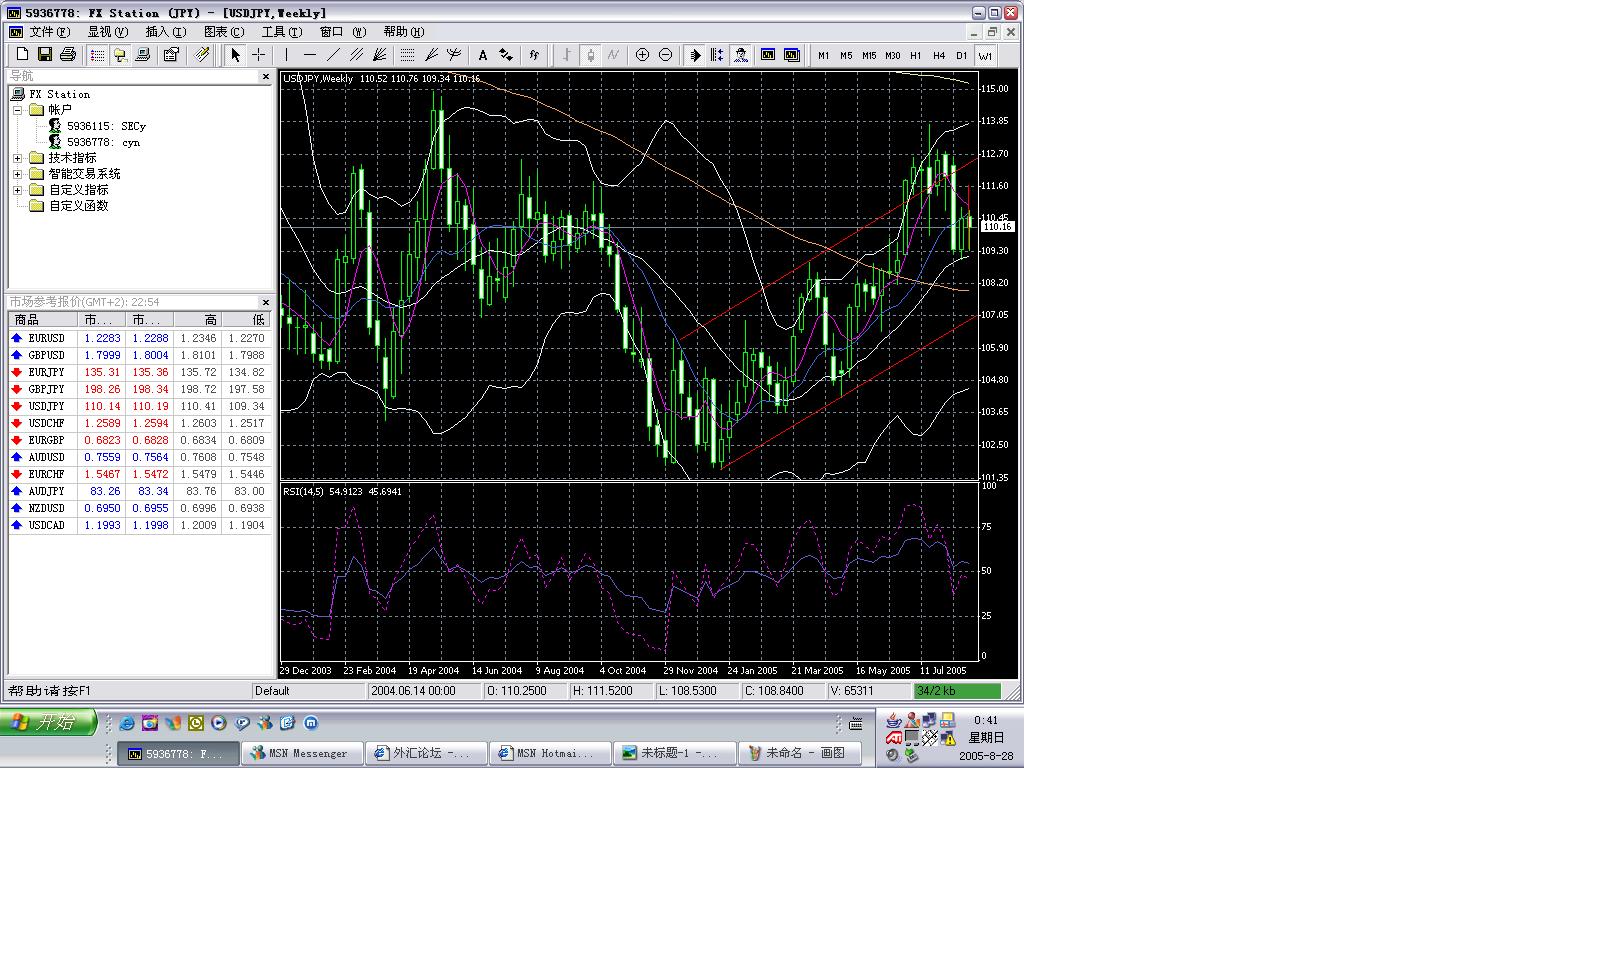Screen dimensions: 1620x960
Task: Select the 自定义函数 folder
Action: click(x=78, y=206)
